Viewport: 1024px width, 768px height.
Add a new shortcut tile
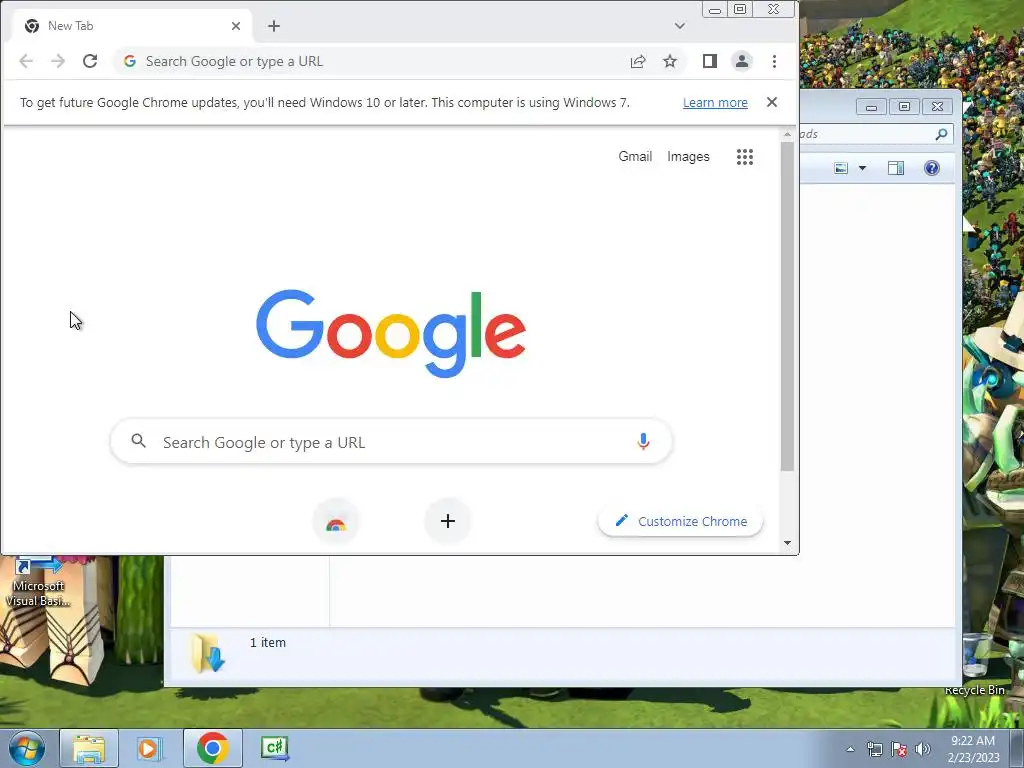click(448, 521)
